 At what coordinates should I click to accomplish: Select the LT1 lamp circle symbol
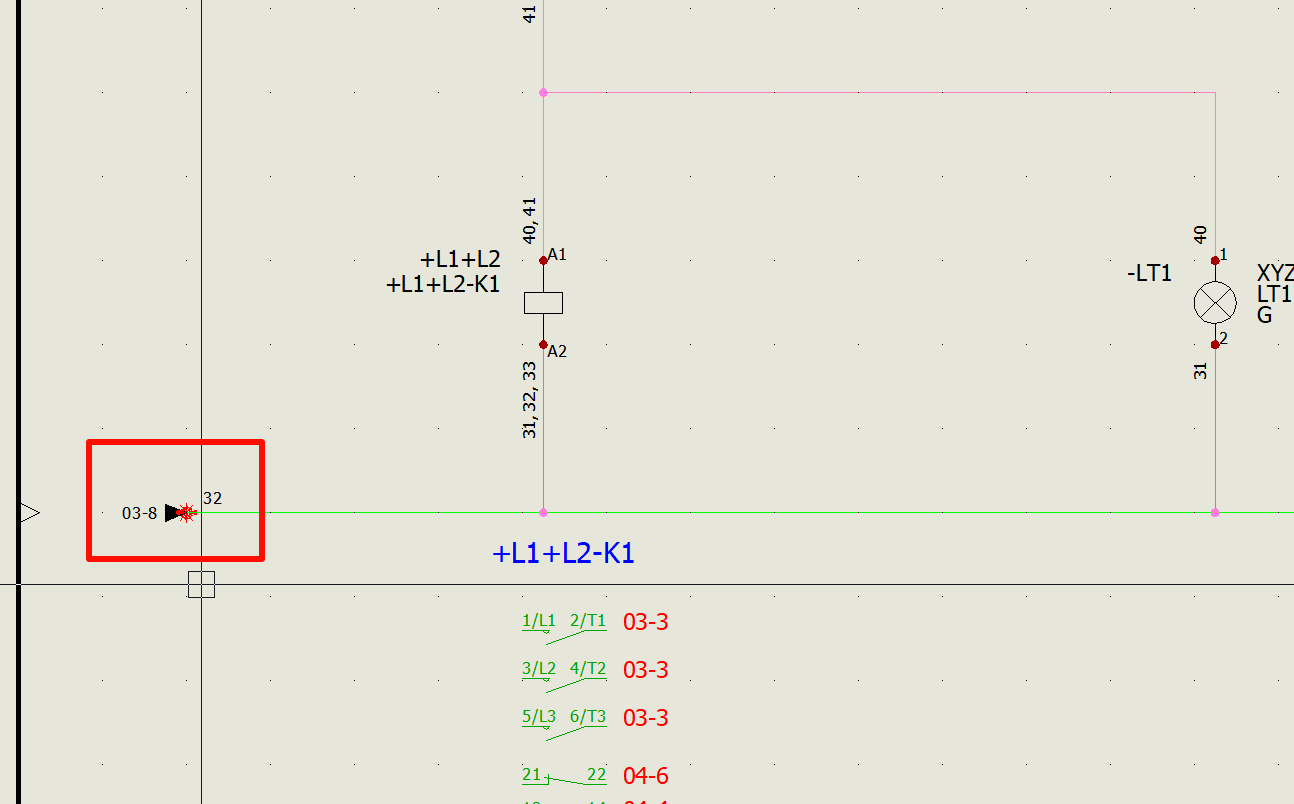click(x=1215, y=302)
